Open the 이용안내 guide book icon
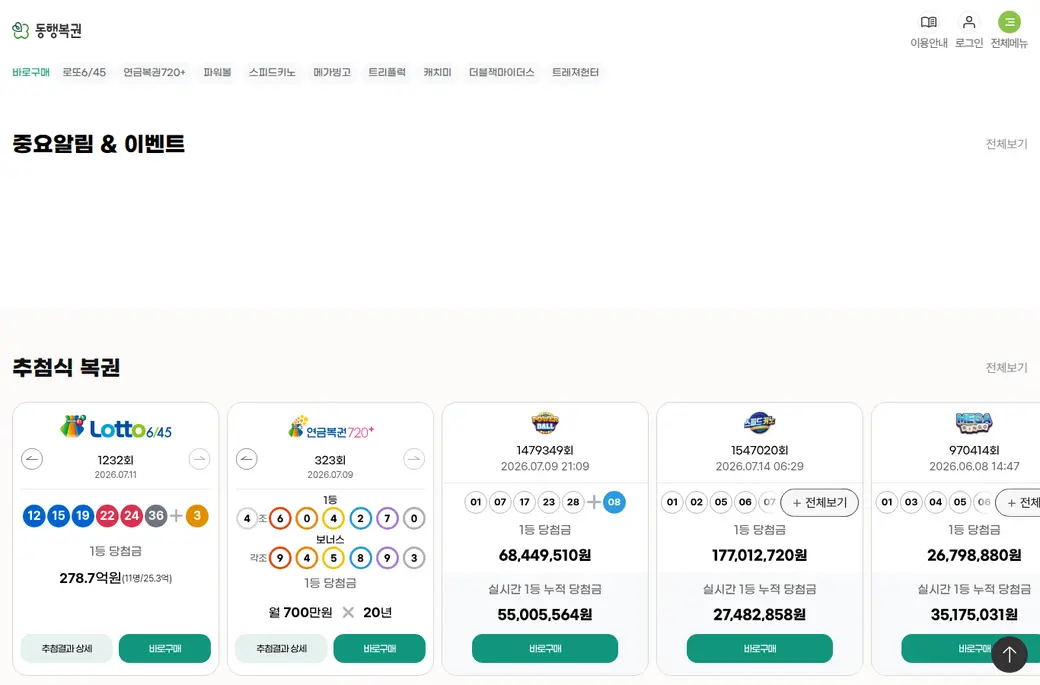Image resolution: width=1040 pixels, height=685 pixels. click(x=929, y=23)
